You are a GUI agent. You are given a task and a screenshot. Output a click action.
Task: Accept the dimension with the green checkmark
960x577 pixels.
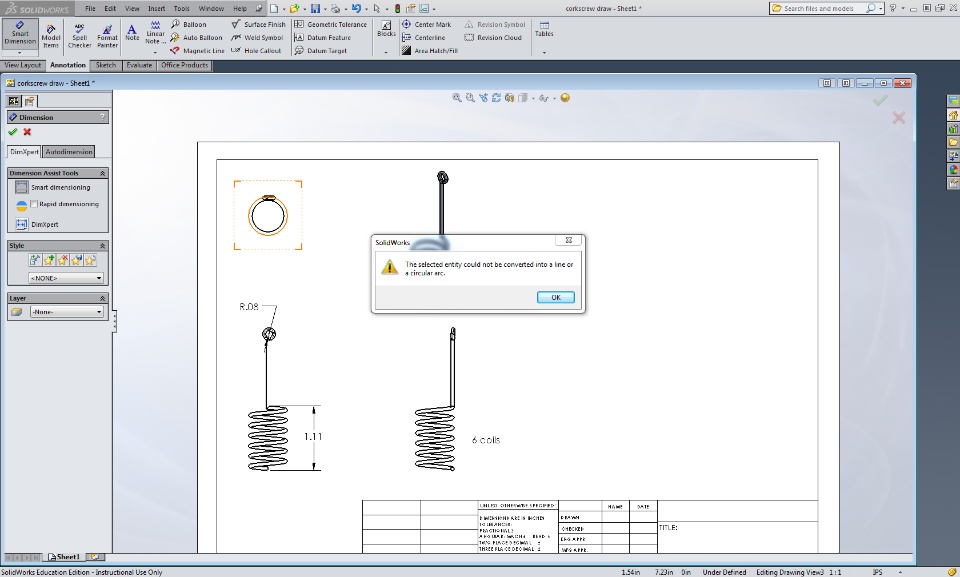13,132
